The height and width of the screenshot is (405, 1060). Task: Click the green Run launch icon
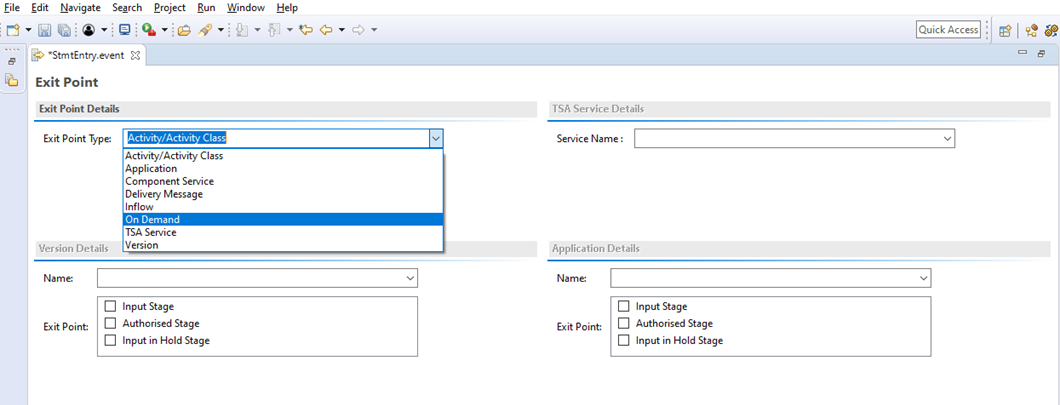[x=148, y=30]
